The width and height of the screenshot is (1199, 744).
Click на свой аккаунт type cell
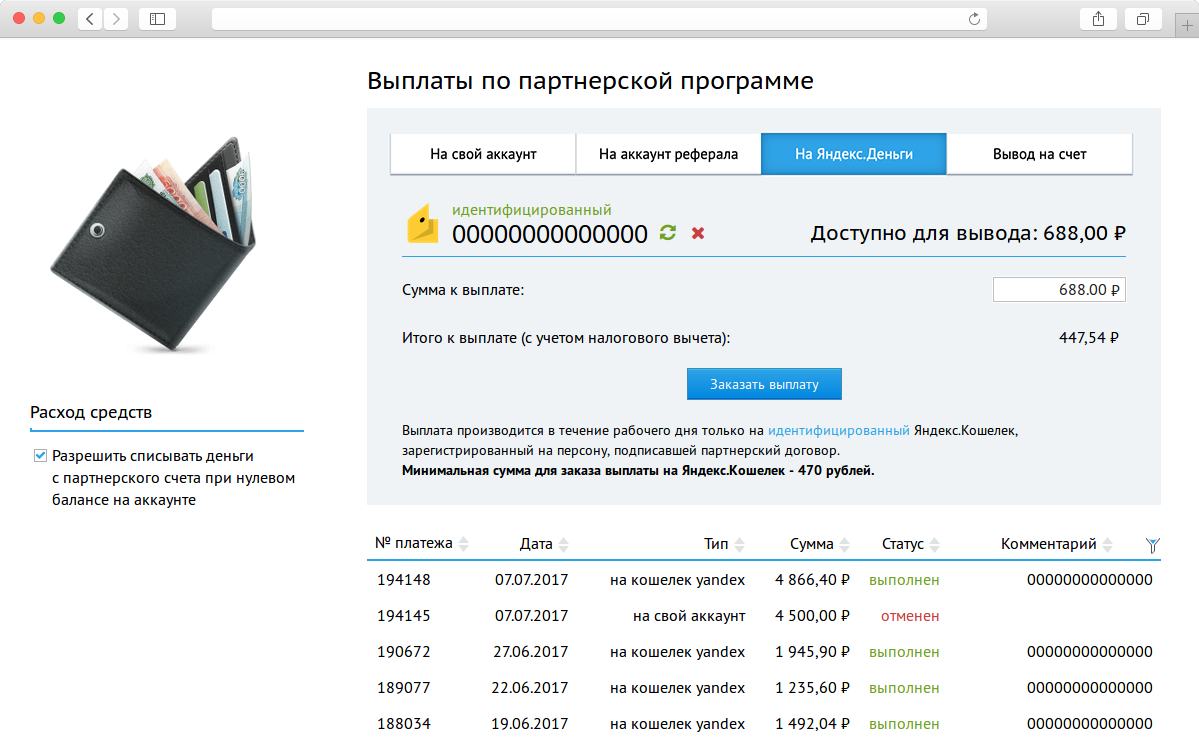tap(689, 616)
